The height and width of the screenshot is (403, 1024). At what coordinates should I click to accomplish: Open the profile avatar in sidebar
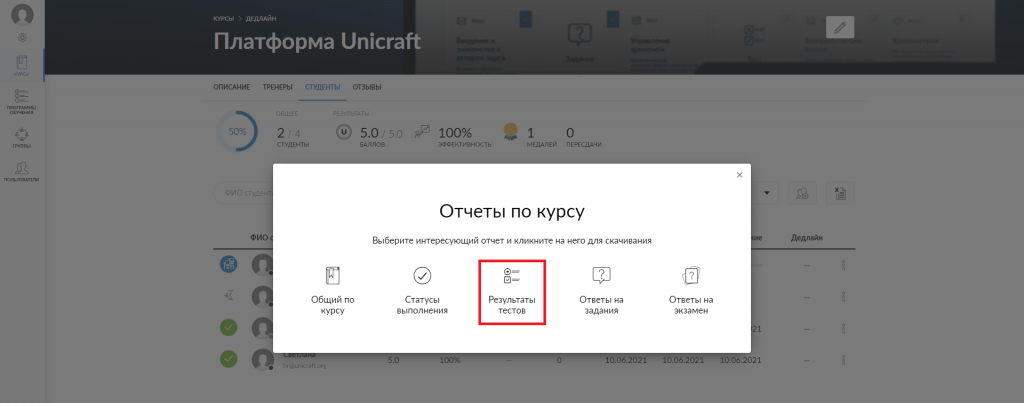(x=22, y=14)
